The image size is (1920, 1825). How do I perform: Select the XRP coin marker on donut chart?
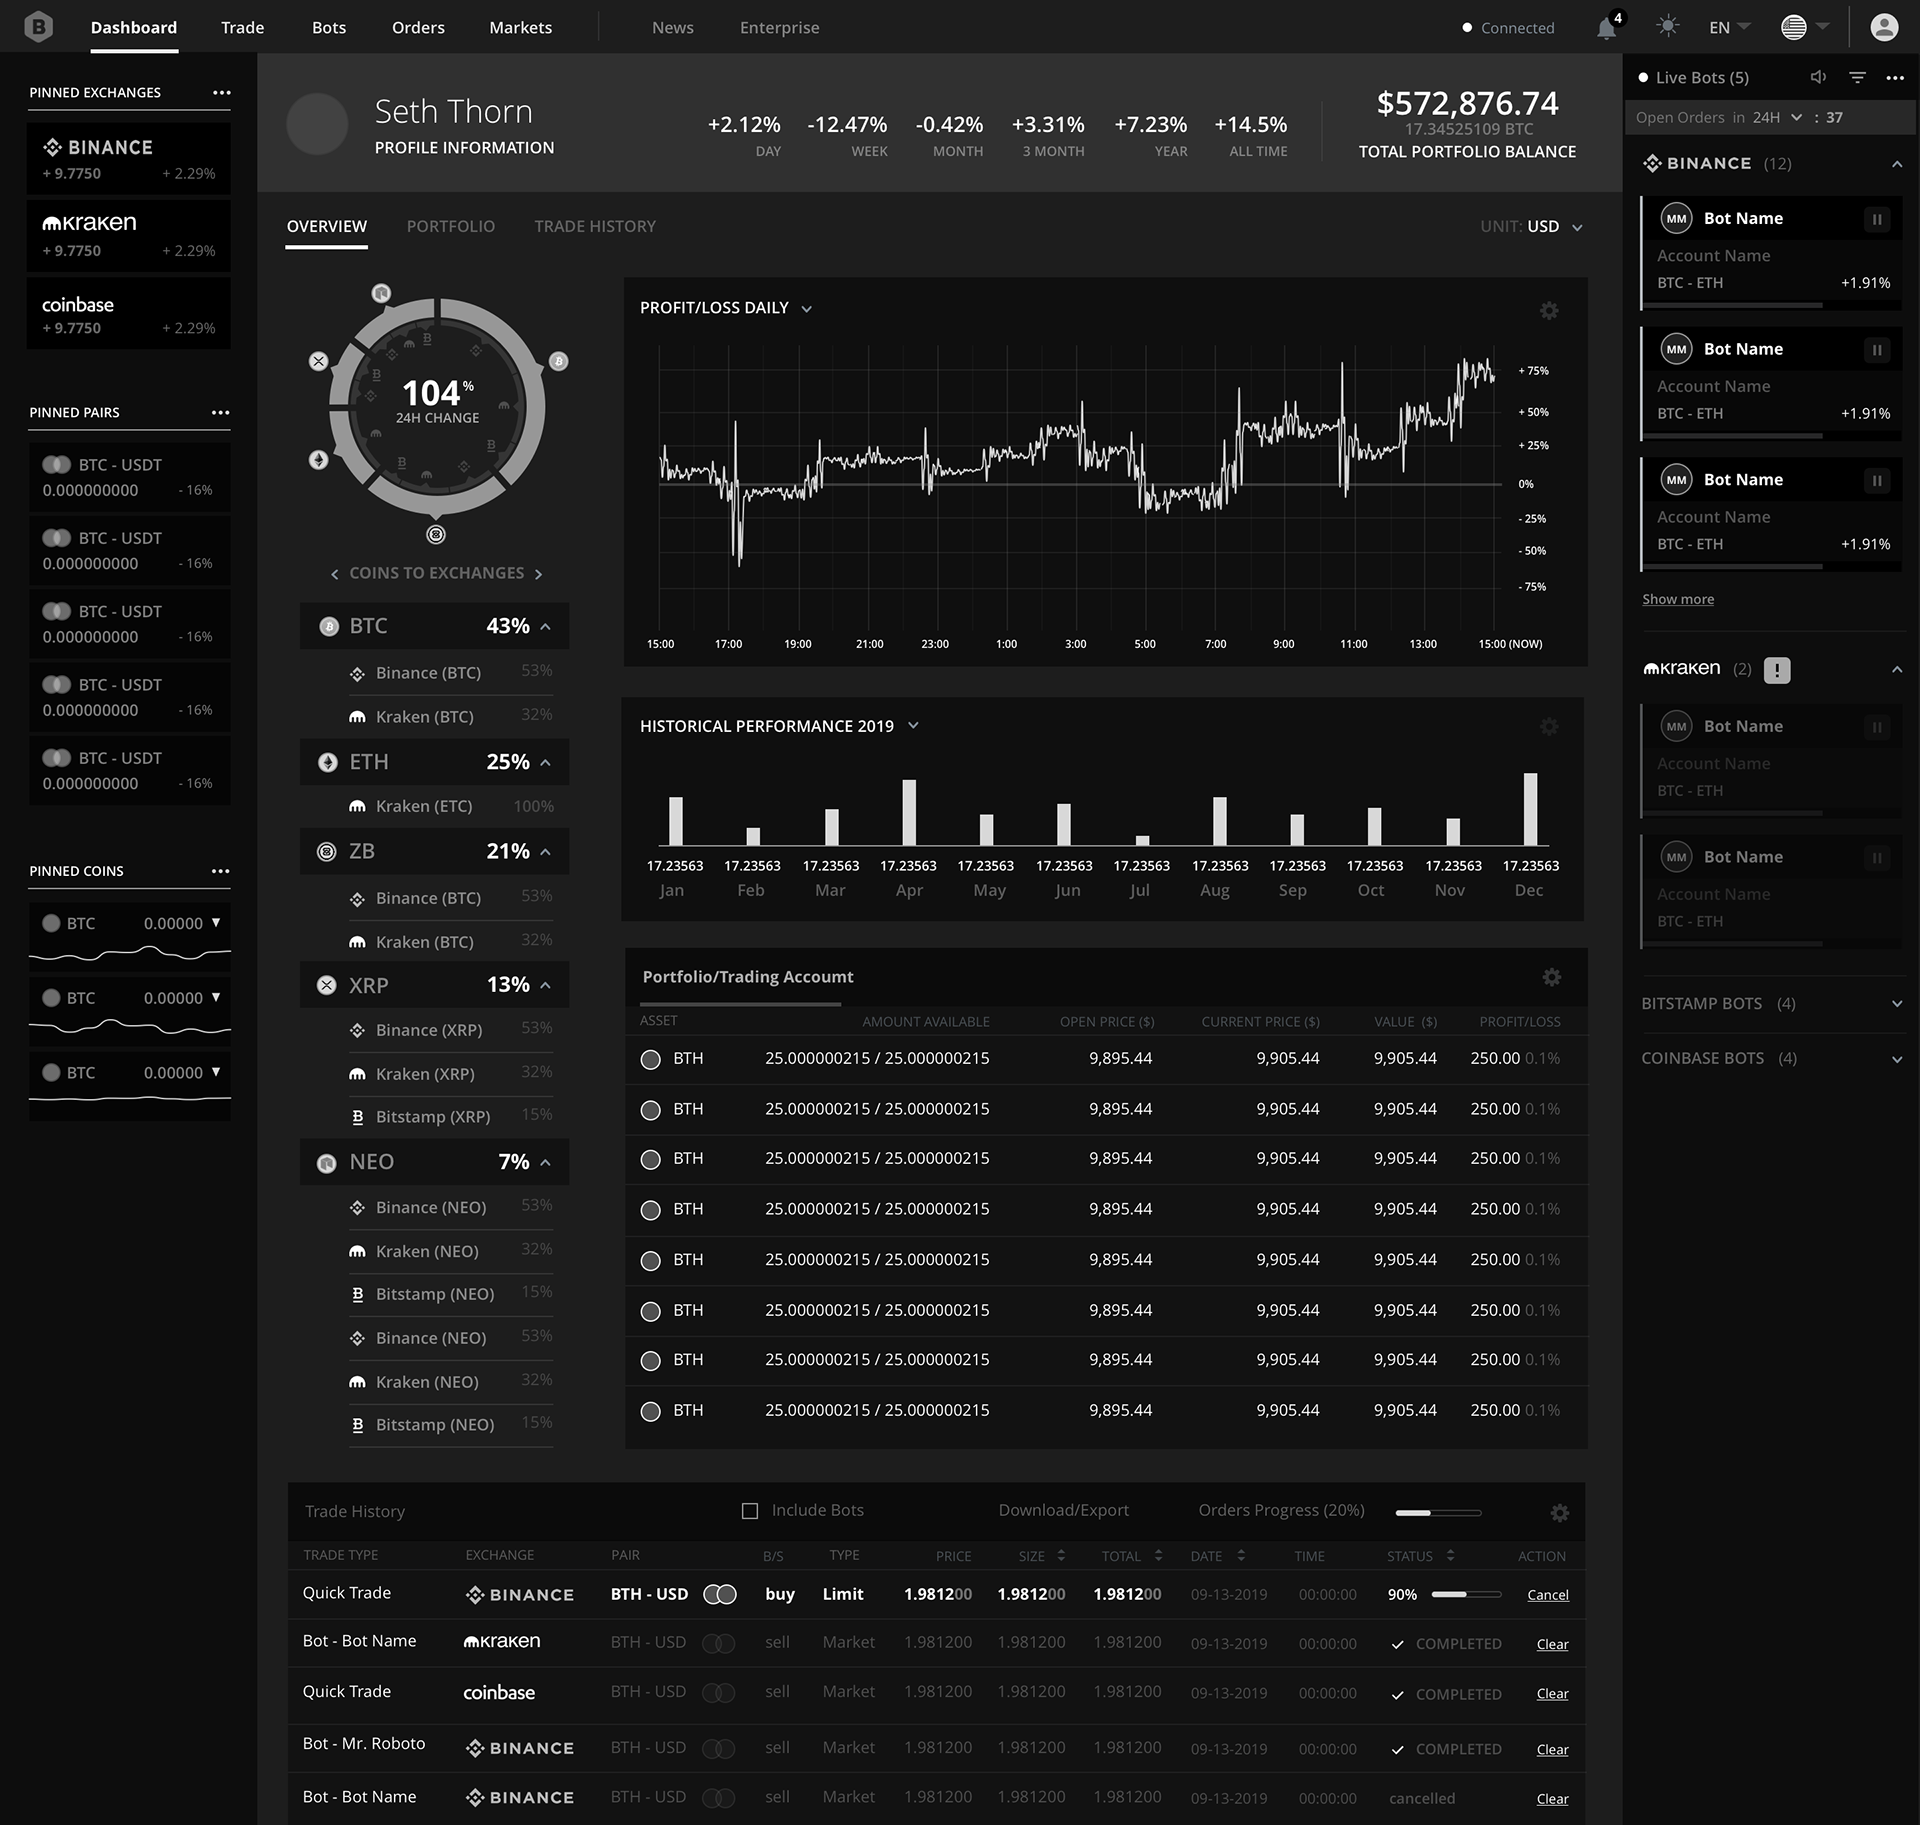pos(318,361)
